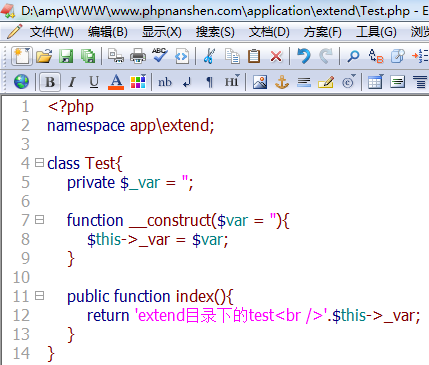This screenshot has width=429, height=365.
Task: Collapse the __construct function fold marker
Action: tap(39, 220)
